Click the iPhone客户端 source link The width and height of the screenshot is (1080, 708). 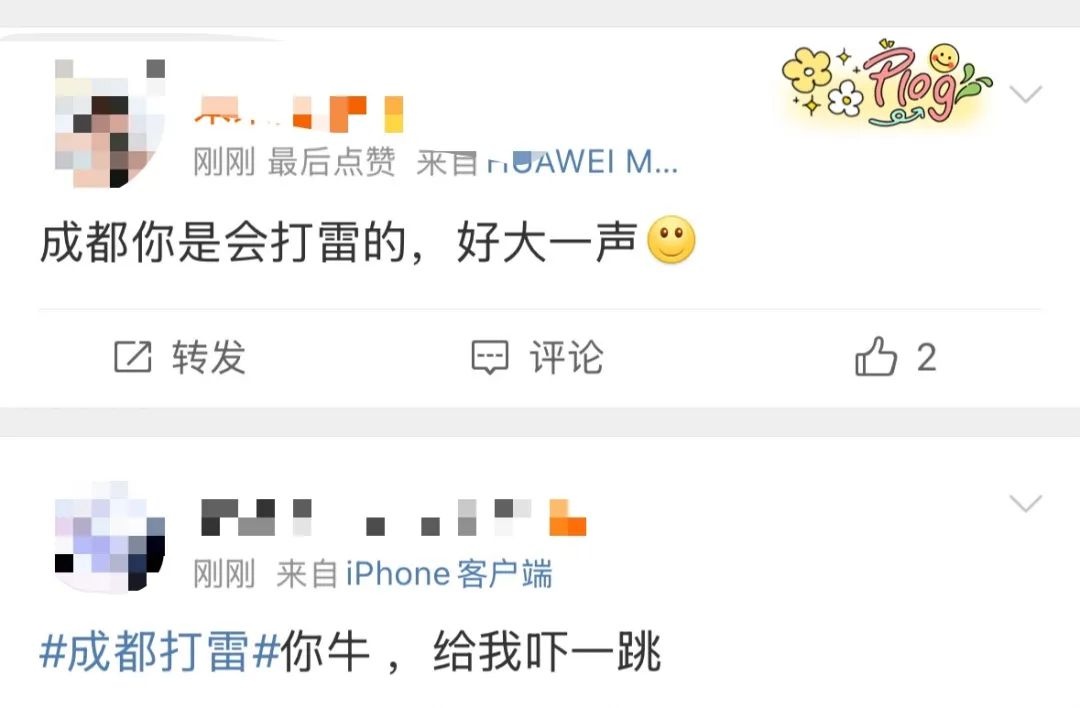(449, 574)
